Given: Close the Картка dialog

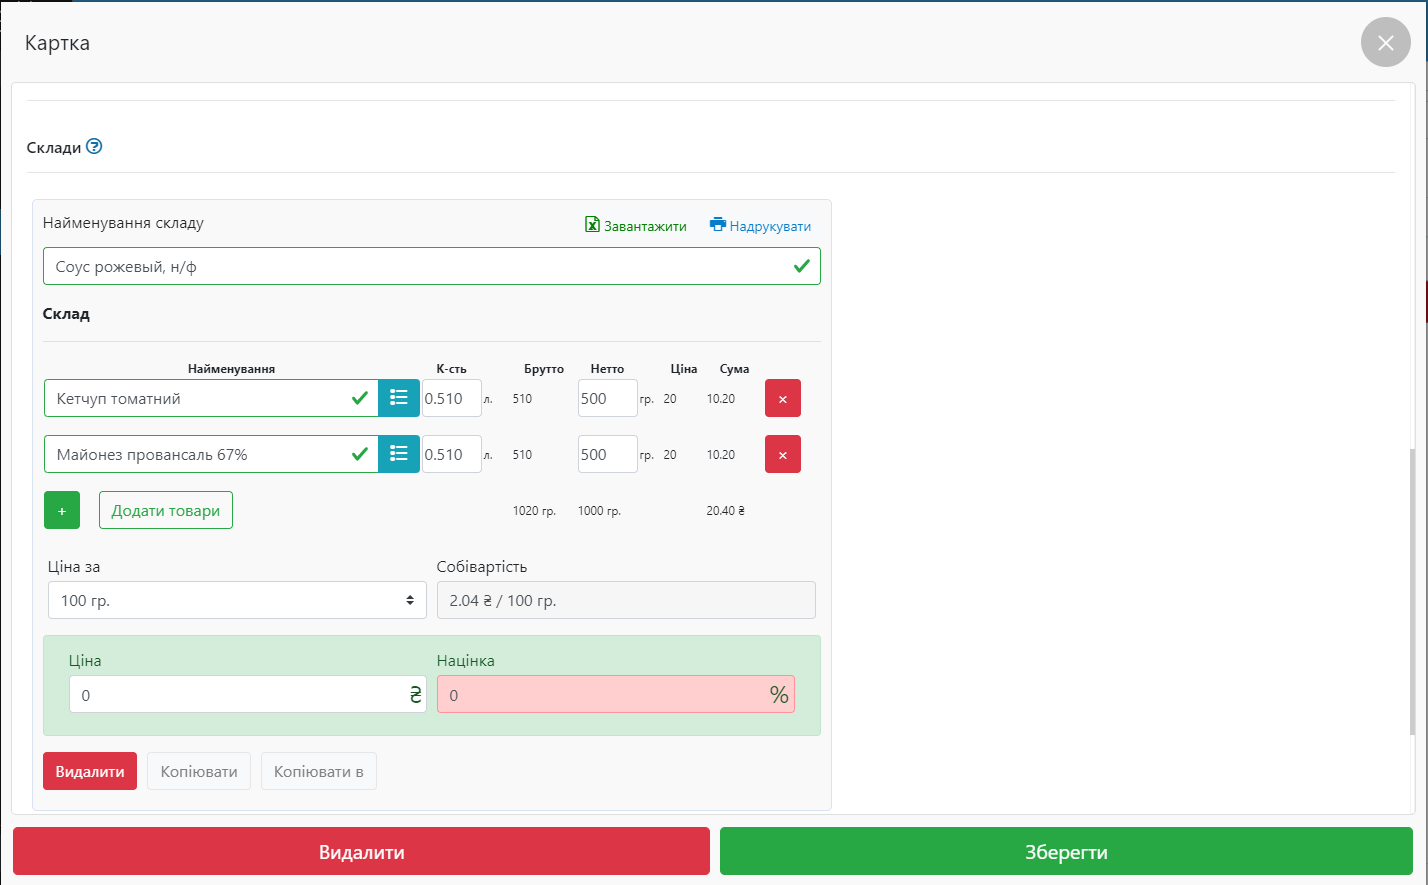Looking at the screenshot, I should pyautogui.click(x=1385, y=43).
